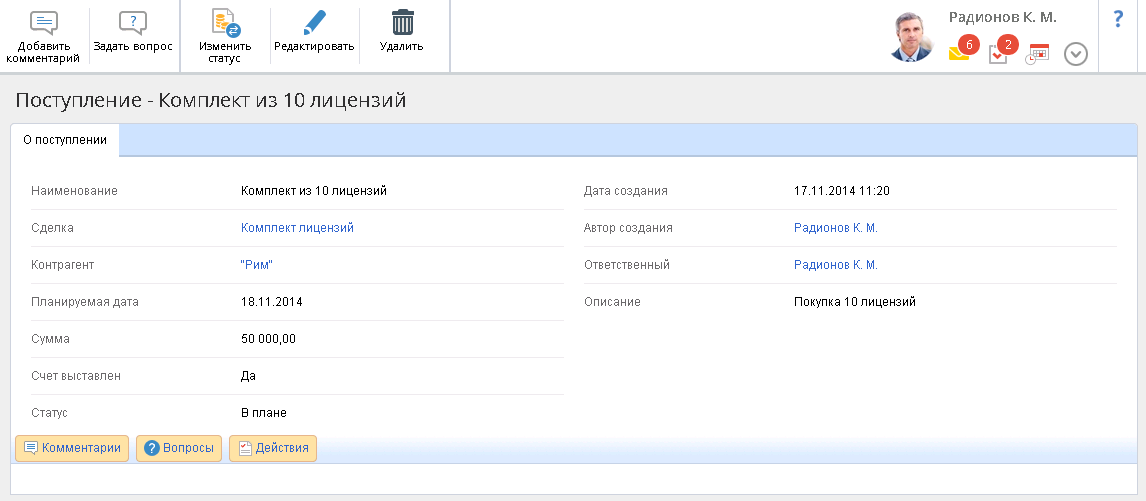Open the Комплект лицензий deal link
1146x501 pixels.
coord(297,228)
